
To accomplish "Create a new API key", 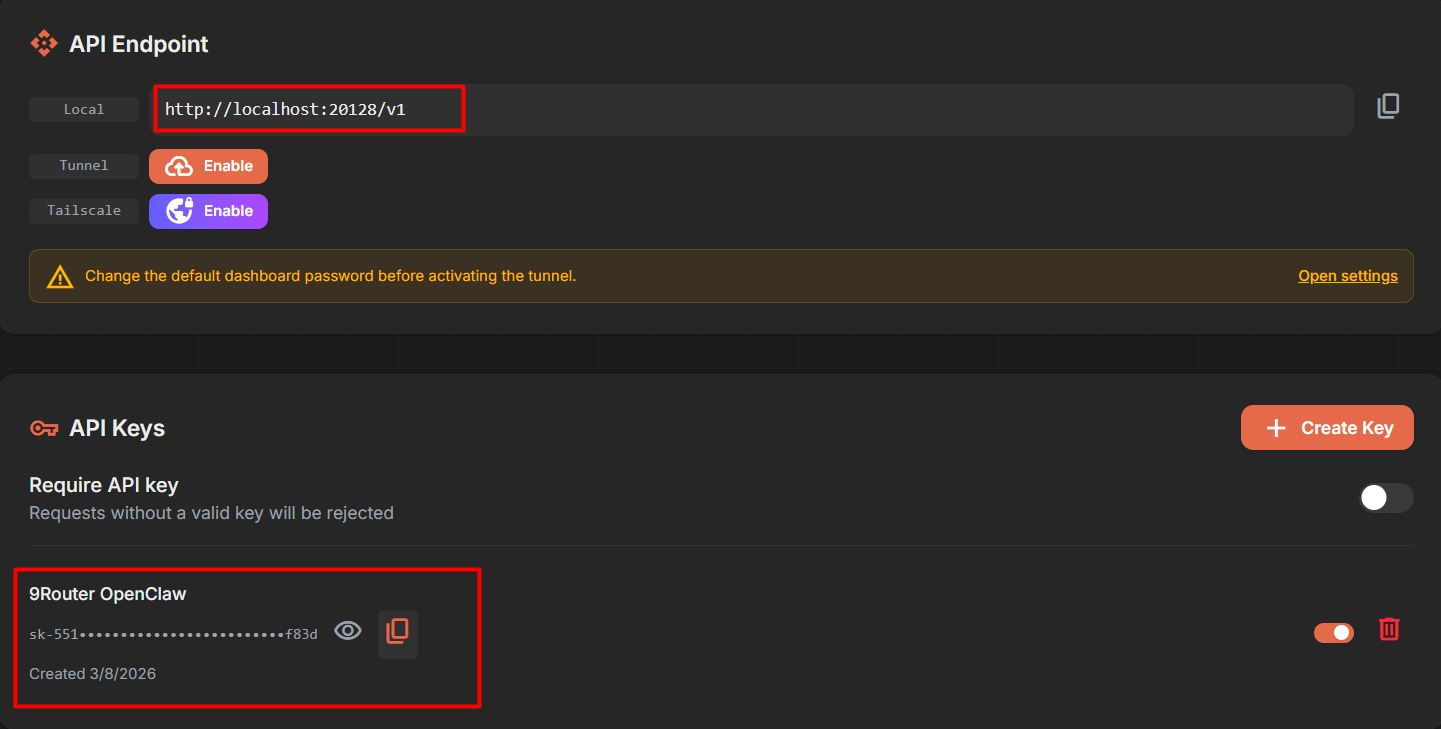I will pyautogui.click(x=1327, y=428).
